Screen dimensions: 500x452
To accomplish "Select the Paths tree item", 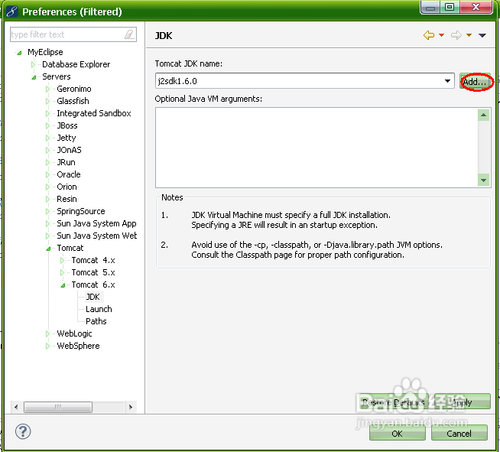I will point(96,321).
